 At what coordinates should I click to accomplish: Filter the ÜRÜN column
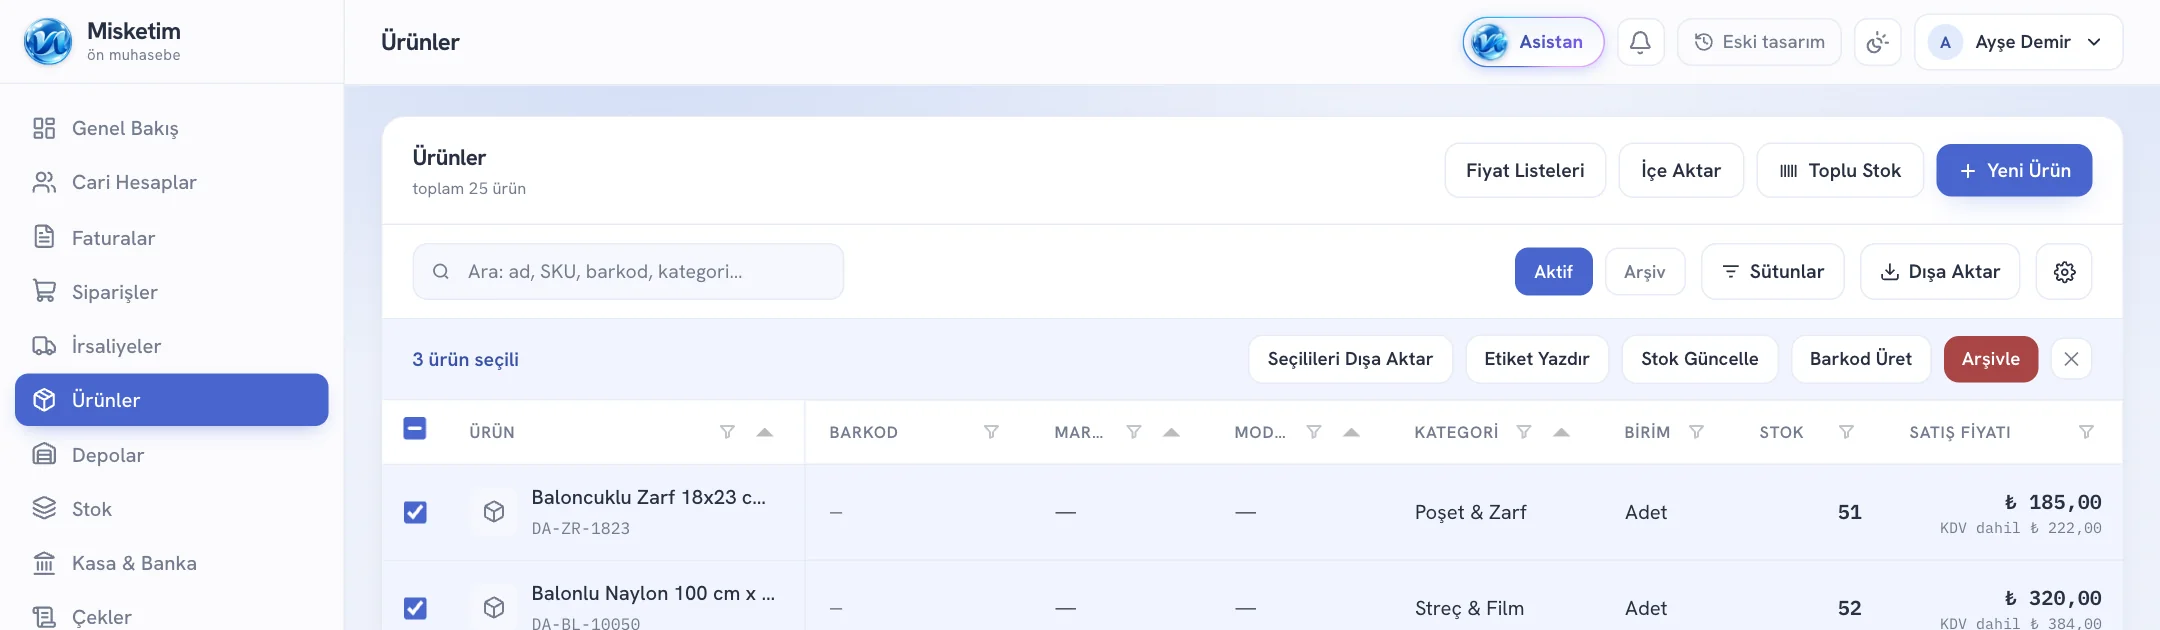(727, 432)
